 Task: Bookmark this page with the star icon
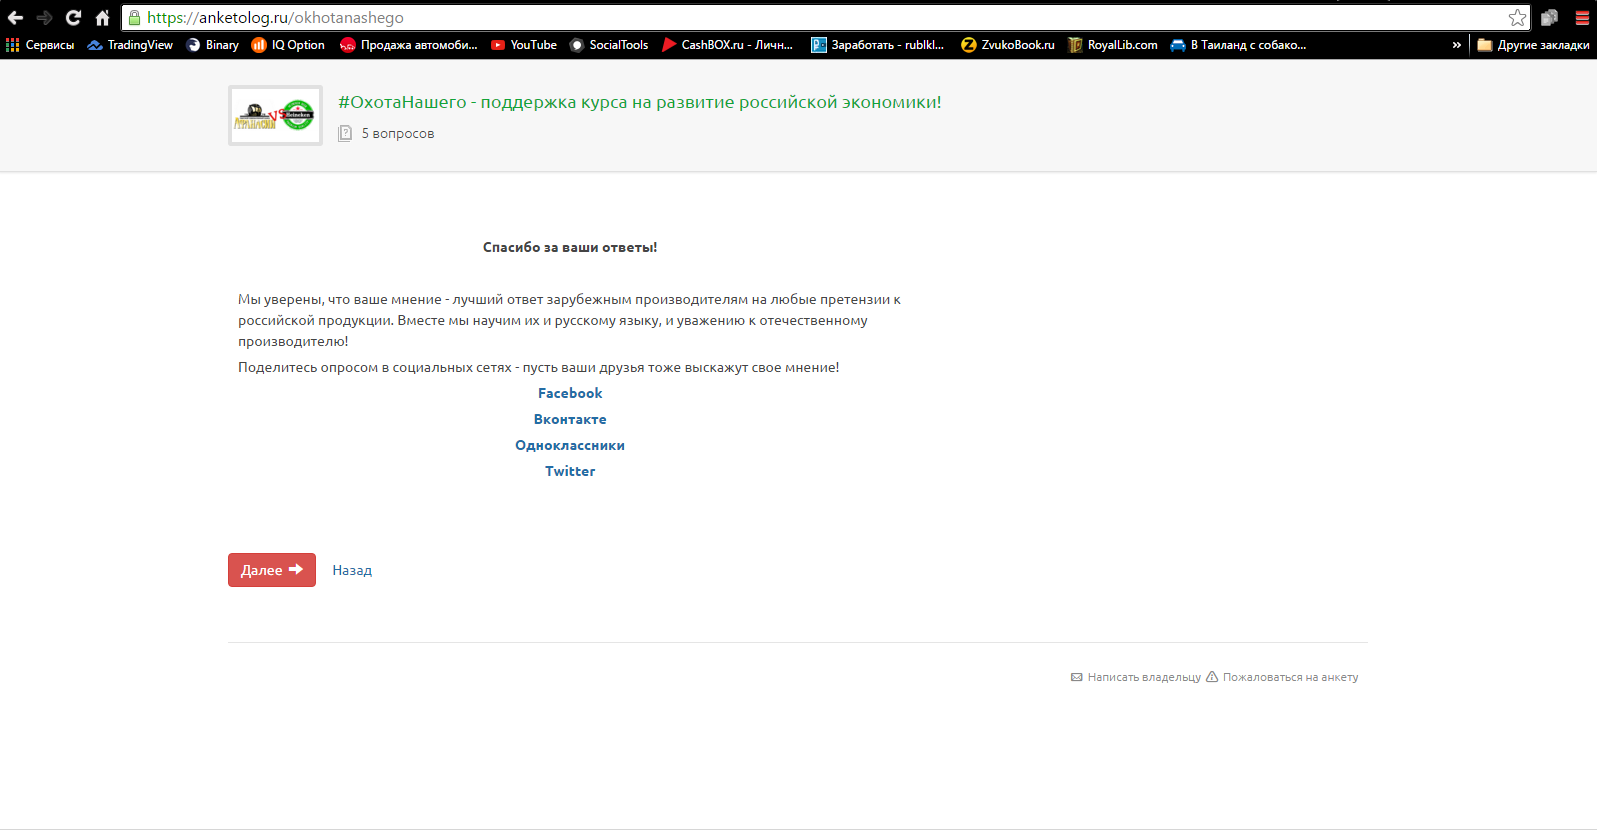pyautogui.click(x=1517, y=18)
